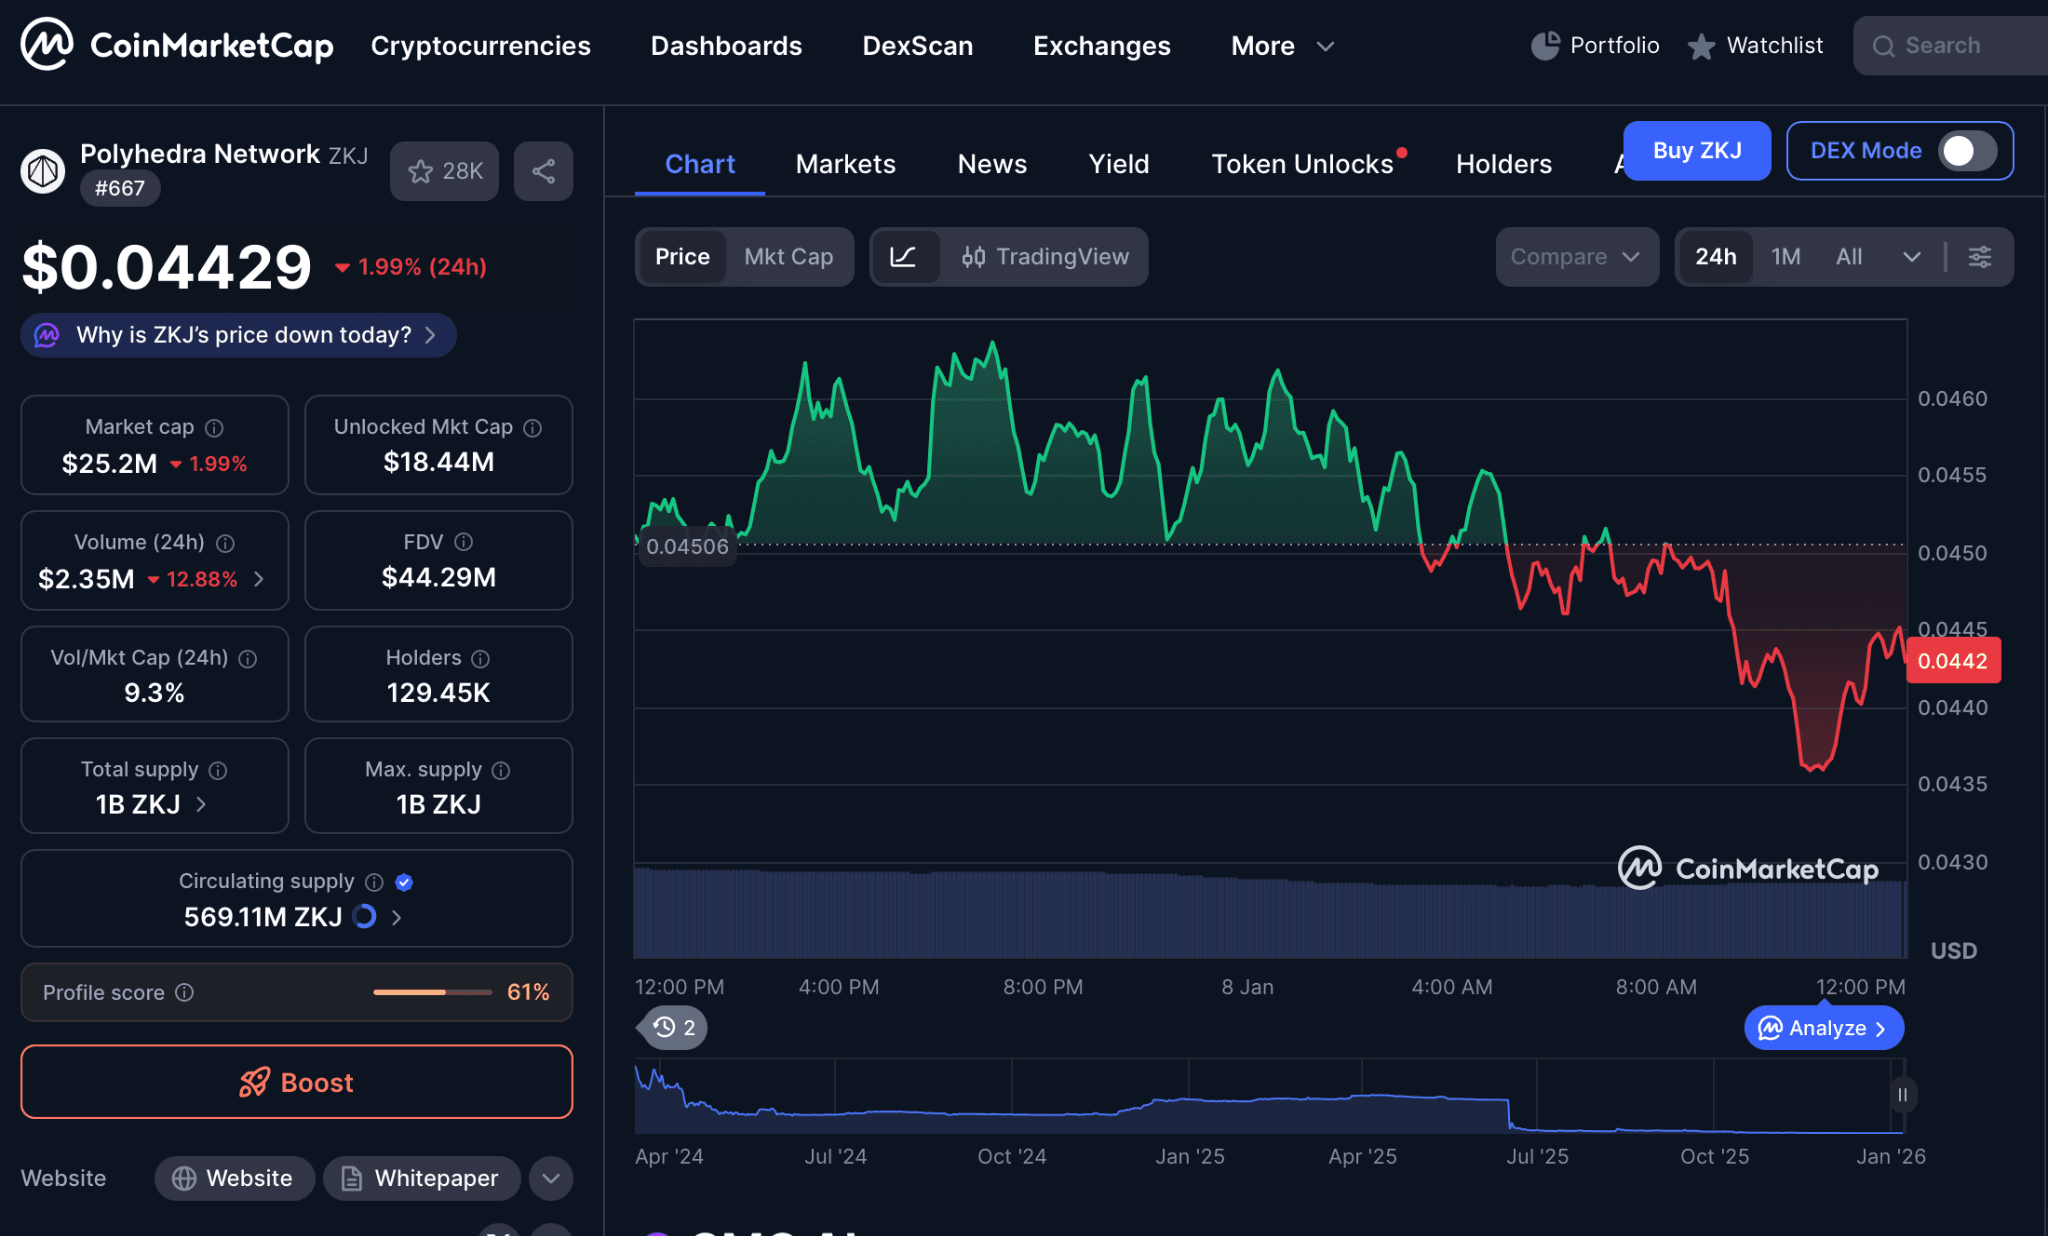Click the Buy ZKJ button

(1696, 151)
